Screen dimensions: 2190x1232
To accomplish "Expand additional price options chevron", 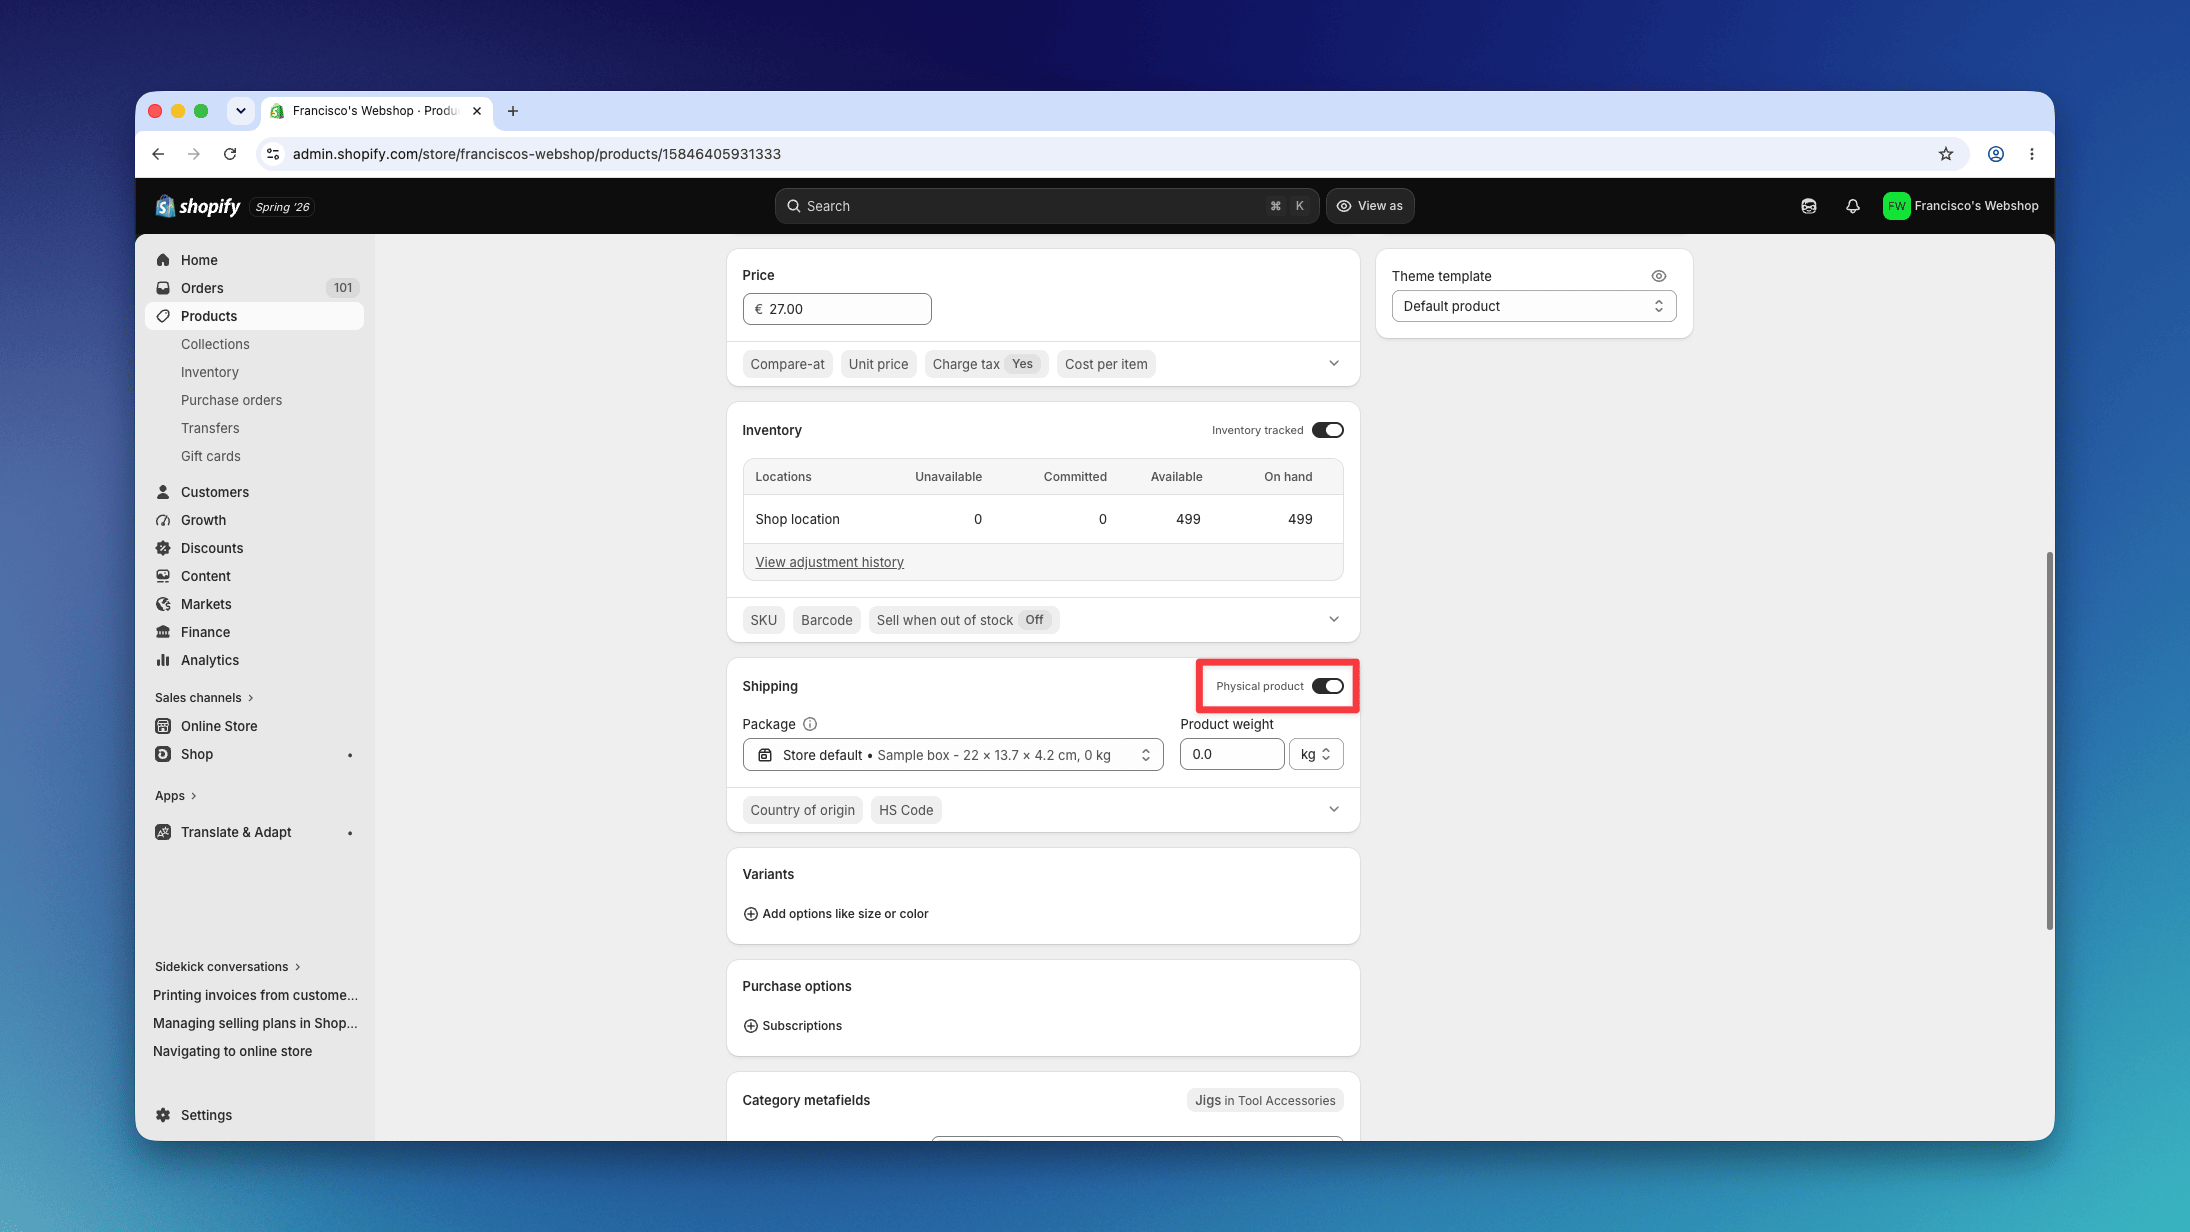I will pyautogui.click(x=1334, y=363).
